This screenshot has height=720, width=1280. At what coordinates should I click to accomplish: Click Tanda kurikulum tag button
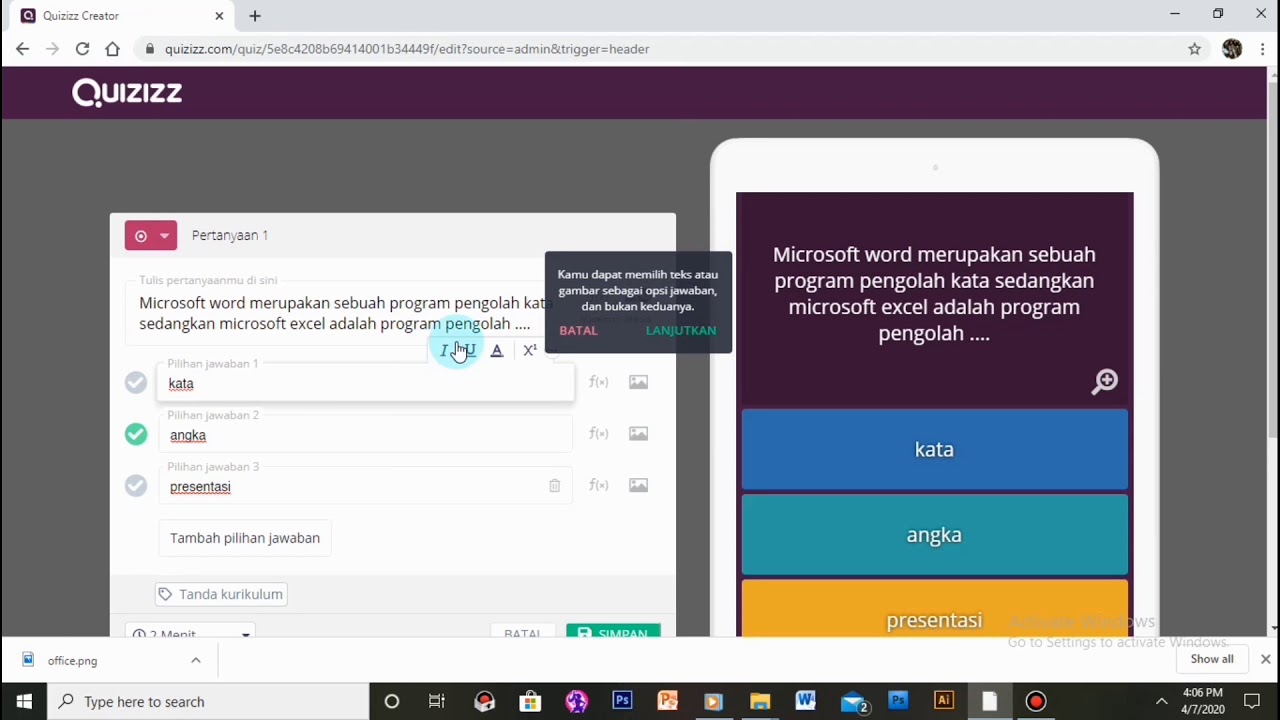click(221, 594)
